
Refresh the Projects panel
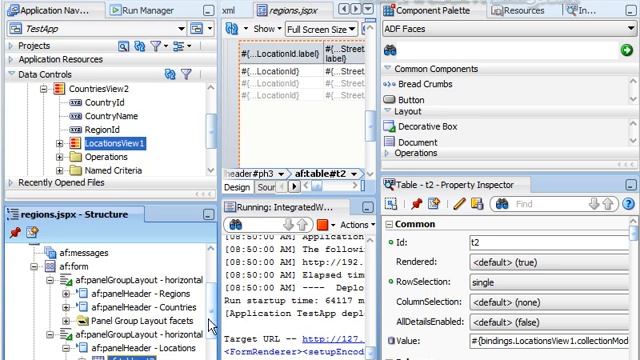tap(140, 46)
